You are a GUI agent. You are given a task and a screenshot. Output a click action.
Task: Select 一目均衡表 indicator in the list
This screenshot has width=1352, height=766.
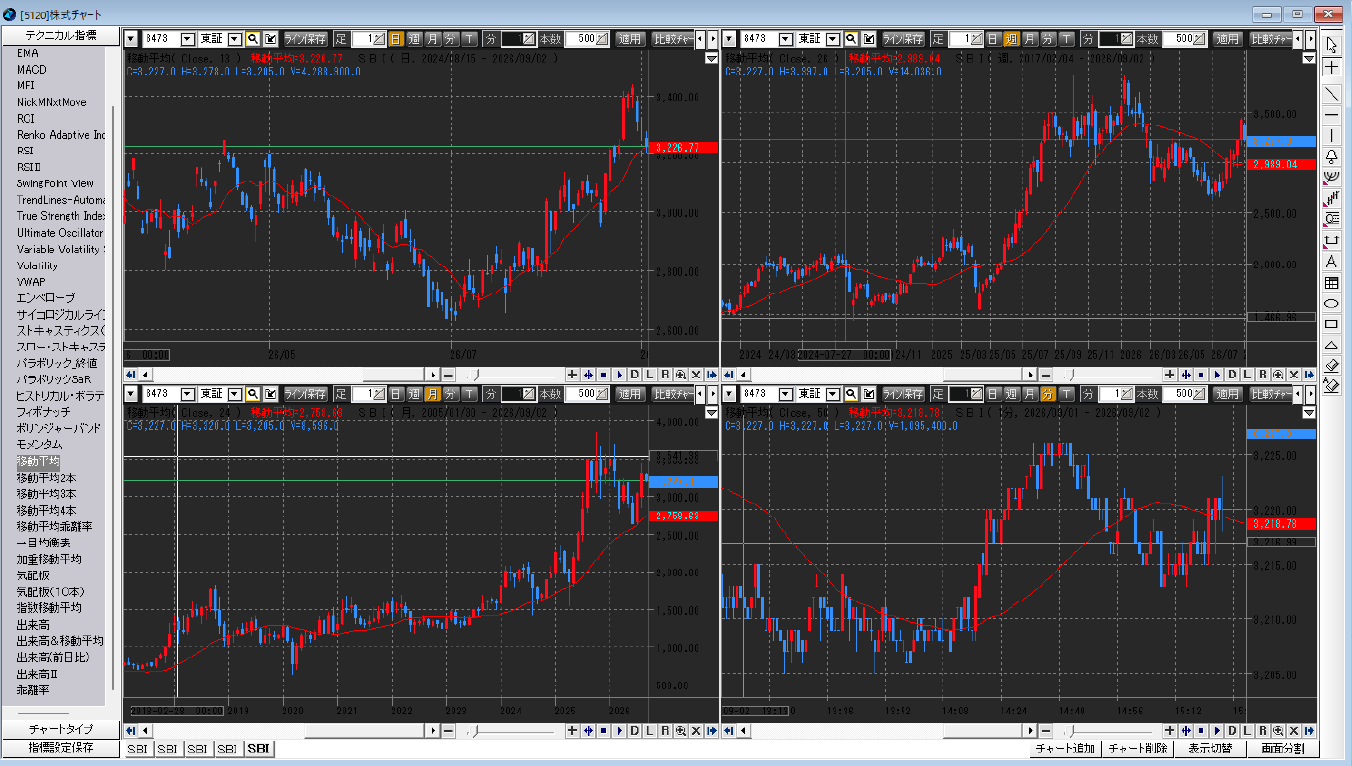coord(42,543)
